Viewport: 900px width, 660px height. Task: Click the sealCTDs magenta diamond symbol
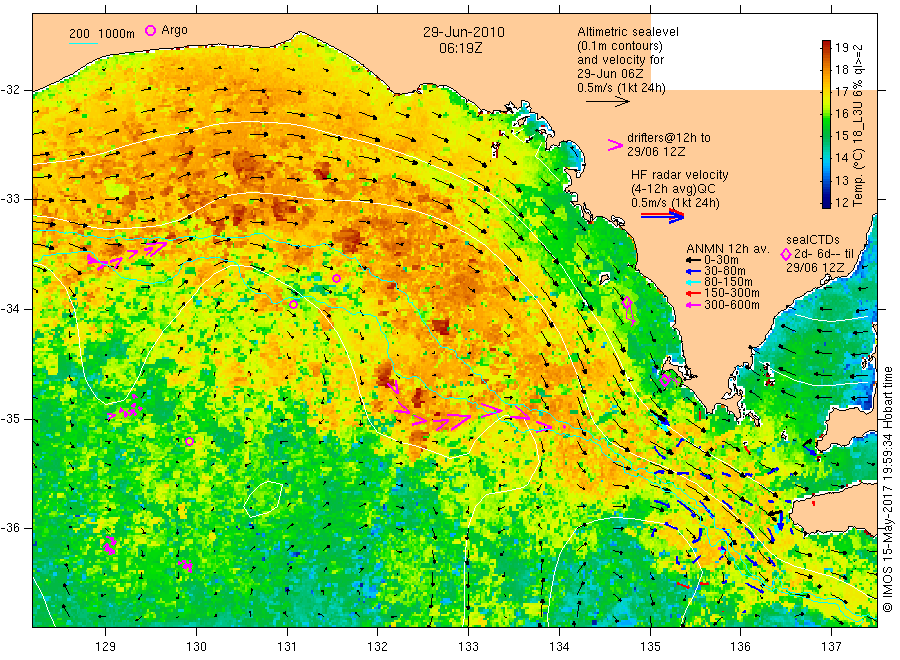[786, 254]
